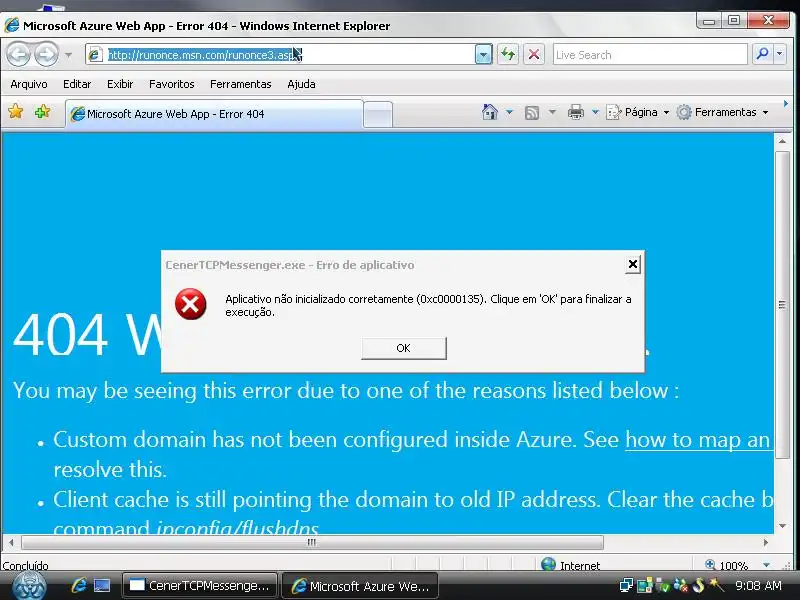Image resolution: width=800 pixels, height=600 pixels.
Task: Click the red Stop loading button
Action: pyautogui.click(x=534, y=54)
